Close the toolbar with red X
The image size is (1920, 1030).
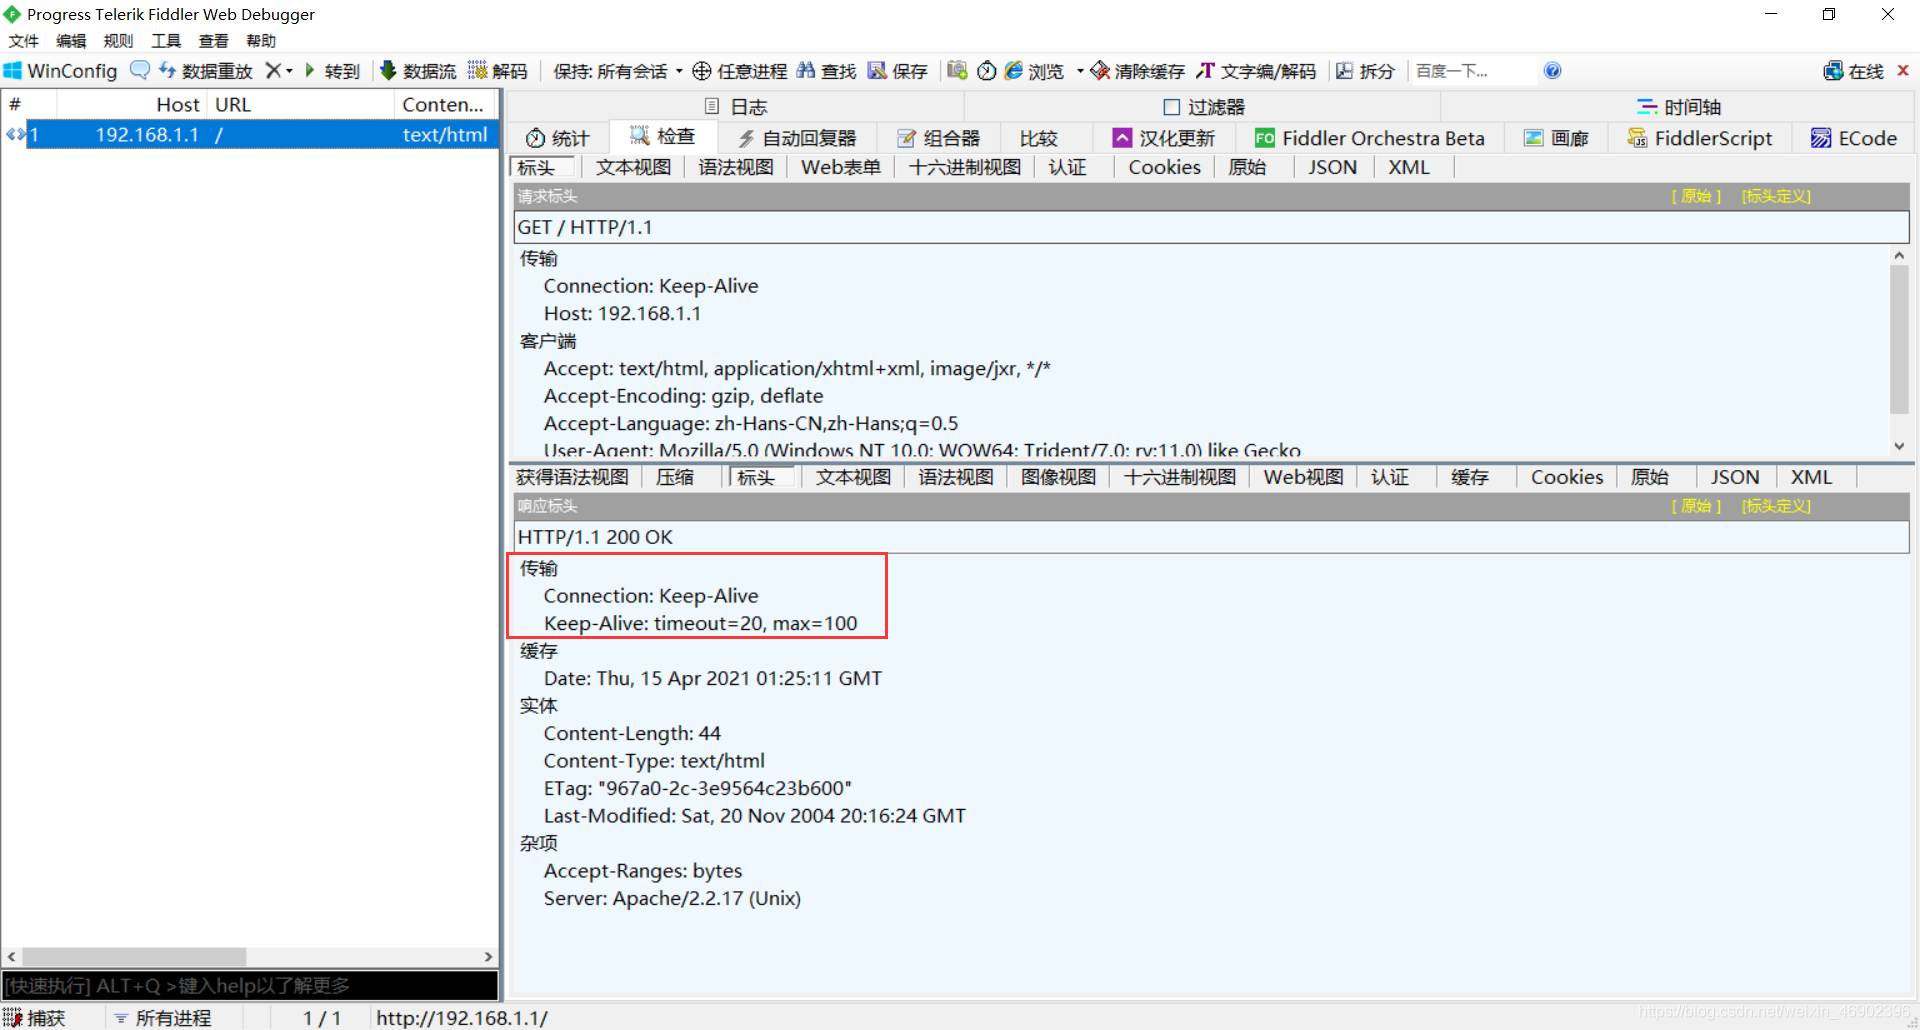tap(1903, 70)
